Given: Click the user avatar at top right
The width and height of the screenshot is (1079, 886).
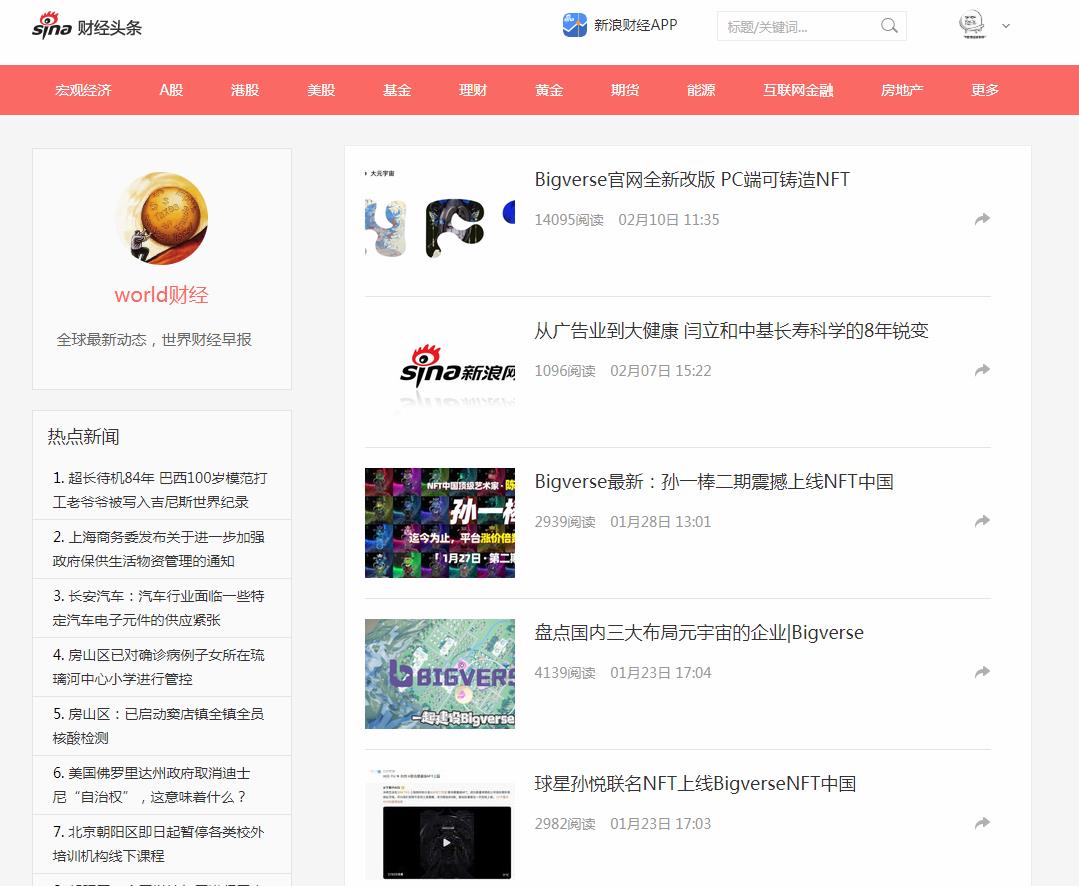Looking at the screenshot, I should point(972,25).
